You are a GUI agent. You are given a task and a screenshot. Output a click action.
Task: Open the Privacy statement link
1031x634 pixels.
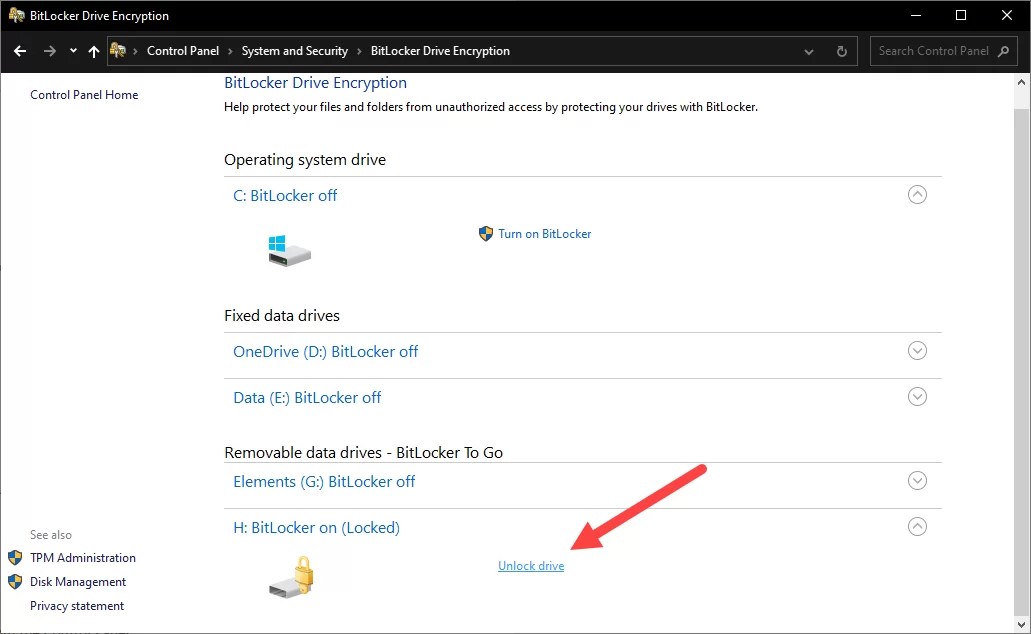(77, 605)
